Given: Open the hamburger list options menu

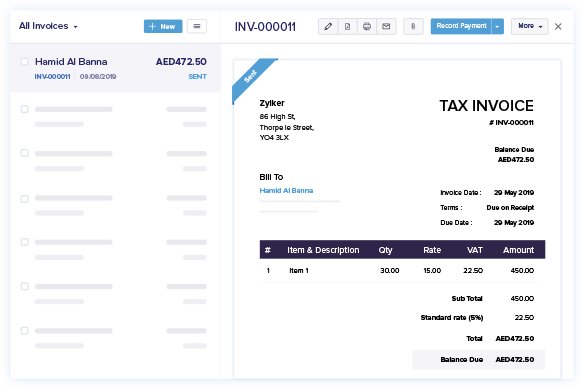Looking at the screenshot, I should coord(197,26).
